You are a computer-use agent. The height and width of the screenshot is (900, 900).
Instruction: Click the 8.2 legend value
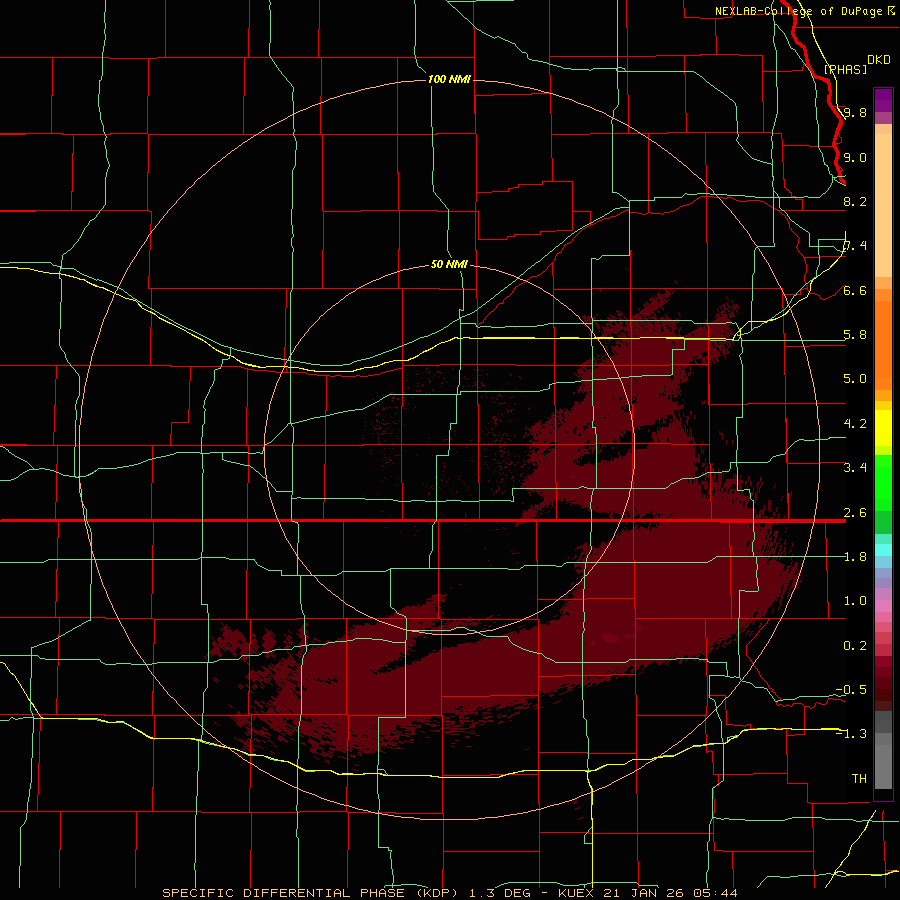point(855,201)
